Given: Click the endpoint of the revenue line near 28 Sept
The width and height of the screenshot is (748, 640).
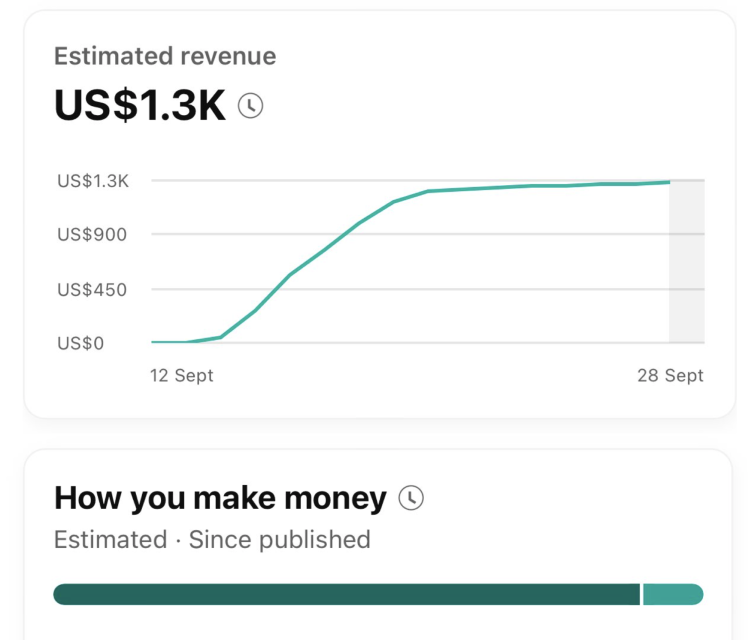Looking at the screenshot, I should 668,182.
